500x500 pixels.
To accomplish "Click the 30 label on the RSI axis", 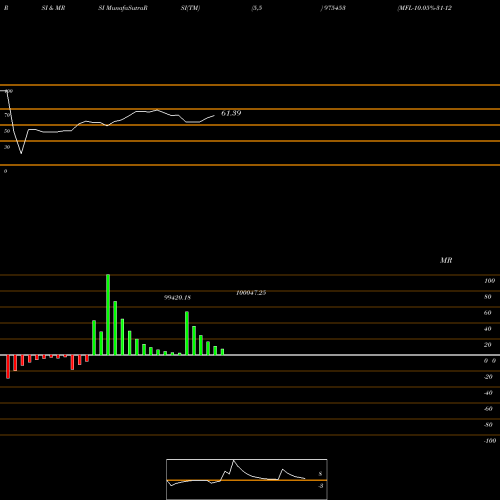I will tap(7, 147).
